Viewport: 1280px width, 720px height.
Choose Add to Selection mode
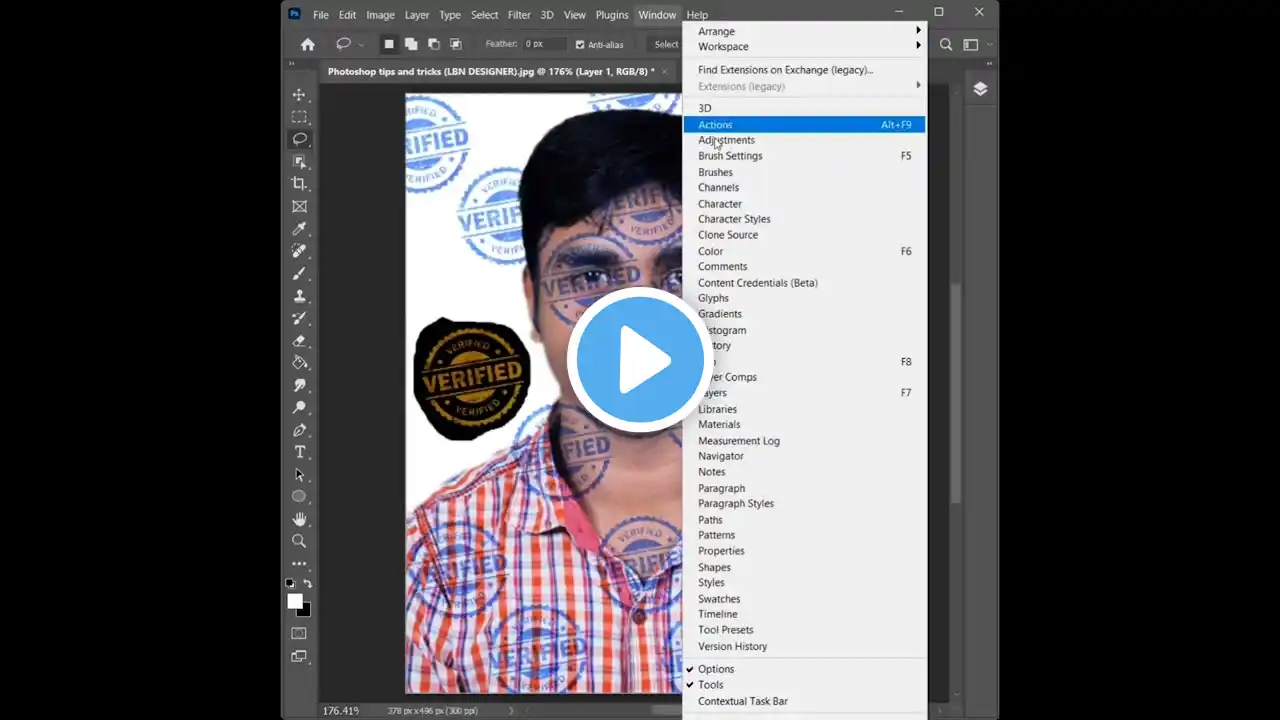(411, 44)
